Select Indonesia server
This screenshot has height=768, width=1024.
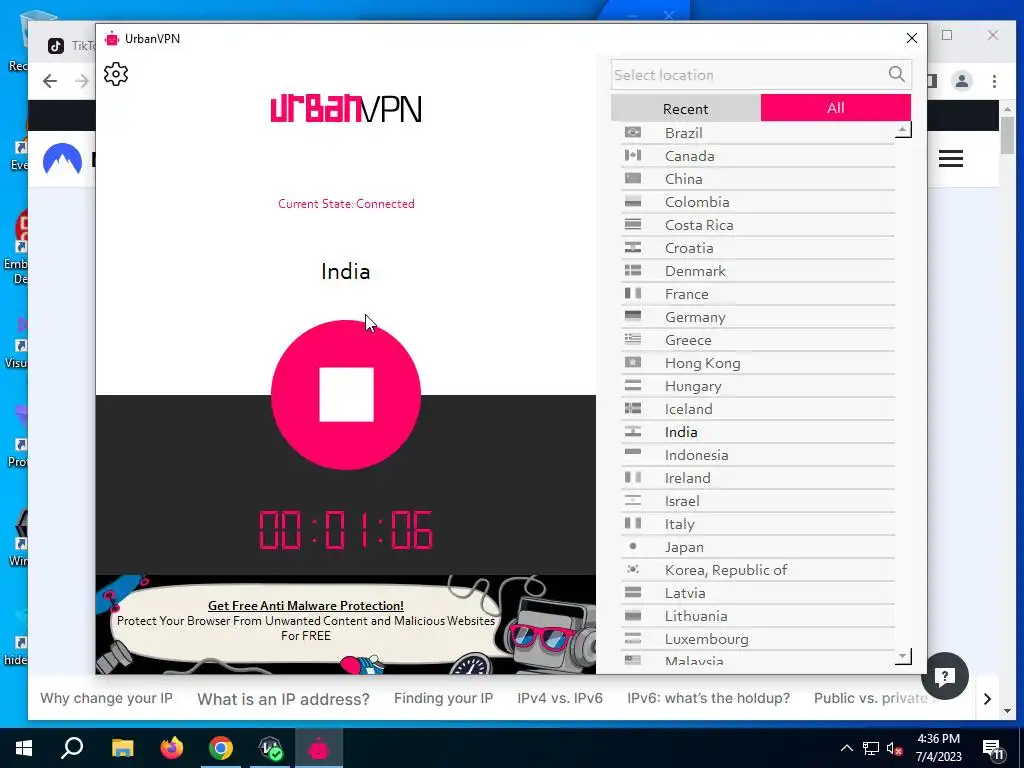(x=758, y=455)
